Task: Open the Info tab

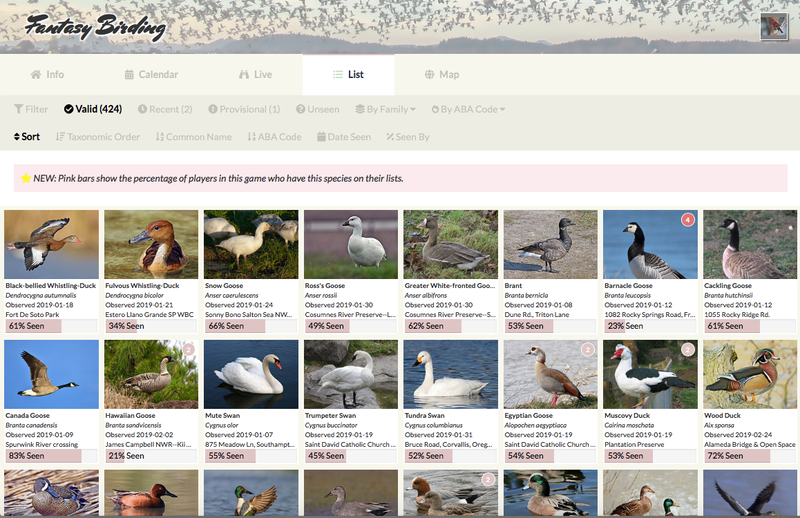Action: (x=47, y=75)
